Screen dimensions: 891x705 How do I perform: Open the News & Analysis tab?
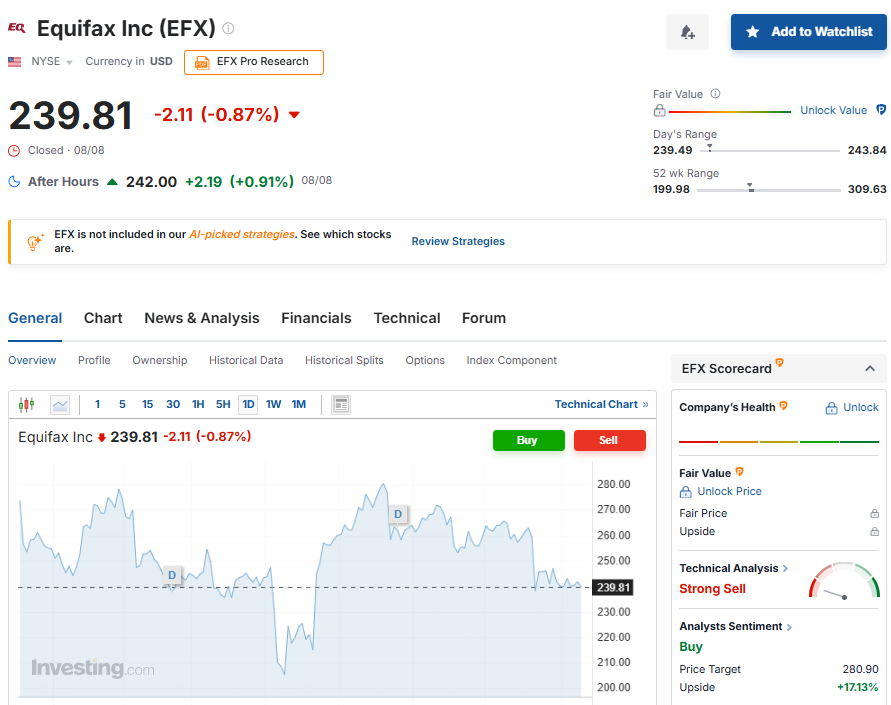202,318
